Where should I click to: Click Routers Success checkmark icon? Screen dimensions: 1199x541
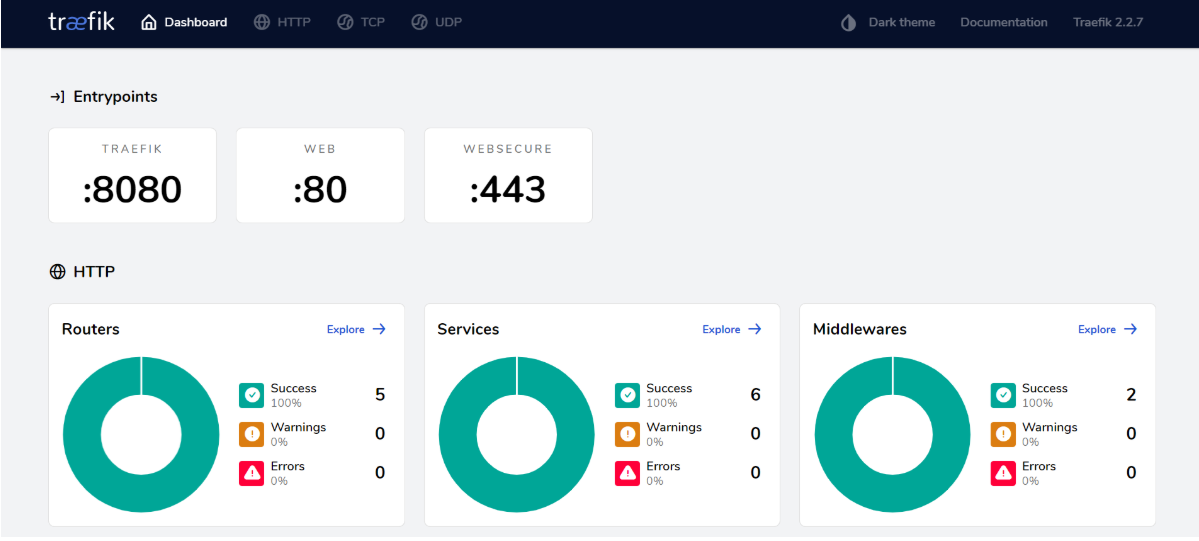tap(252, 396)
